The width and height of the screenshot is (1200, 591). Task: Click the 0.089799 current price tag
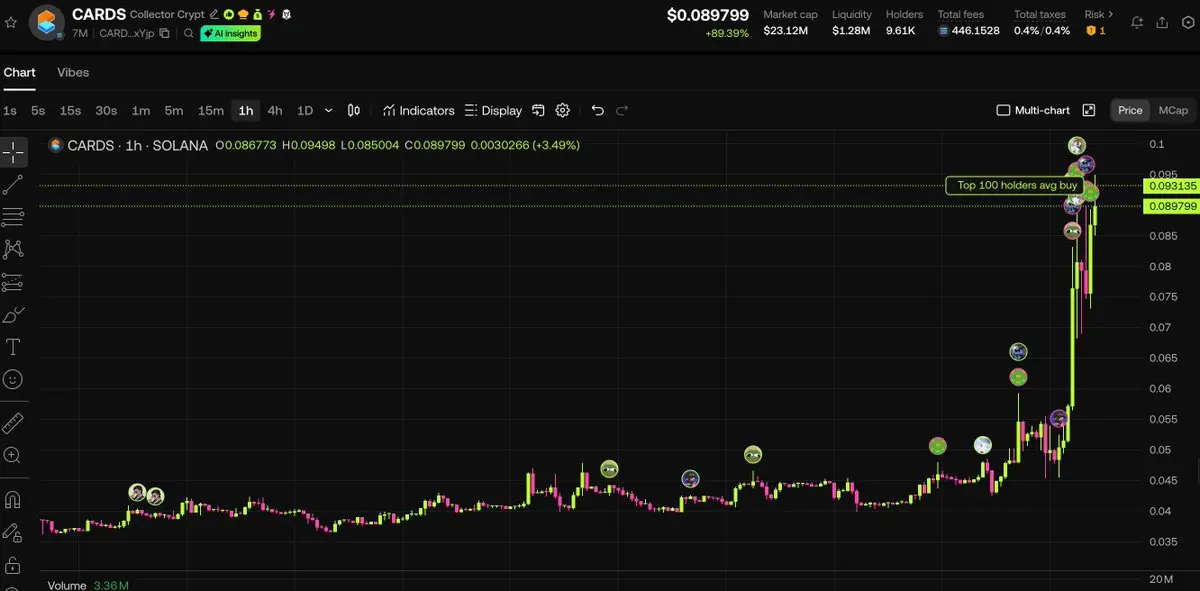coord(1172,206)
